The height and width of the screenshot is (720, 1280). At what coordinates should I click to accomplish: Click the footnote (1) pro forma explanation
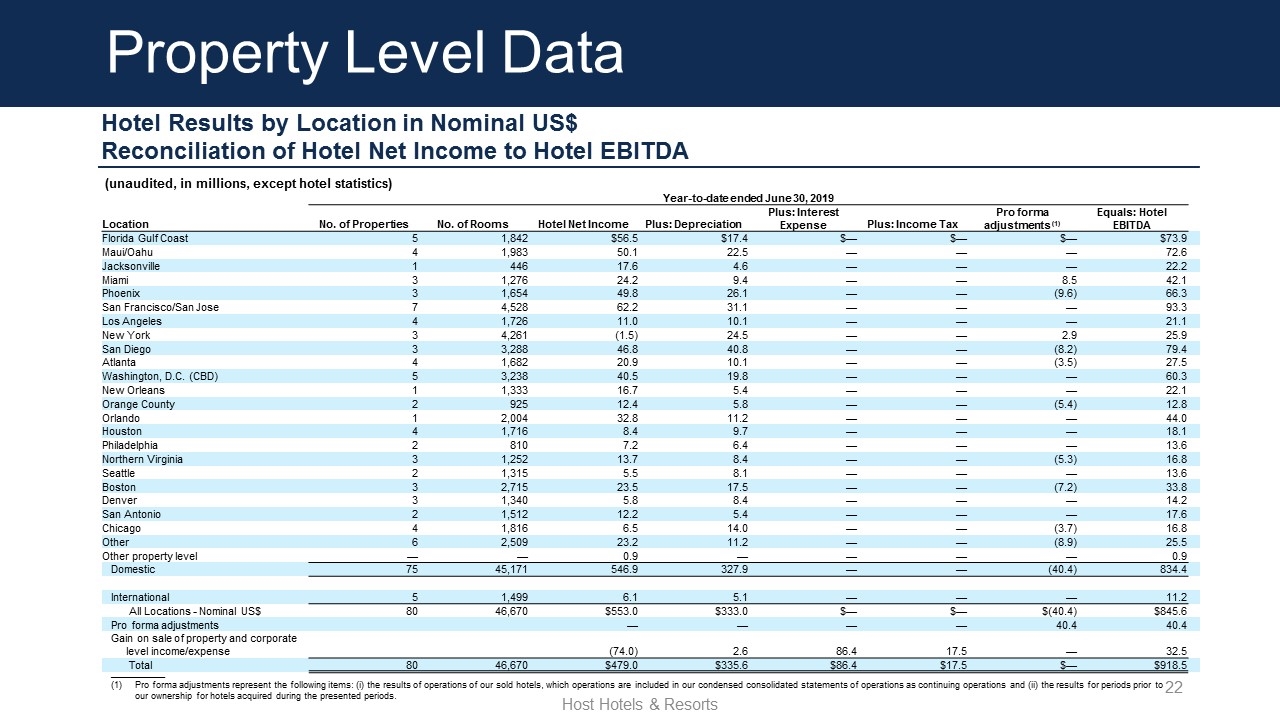[x=636, y=692]
